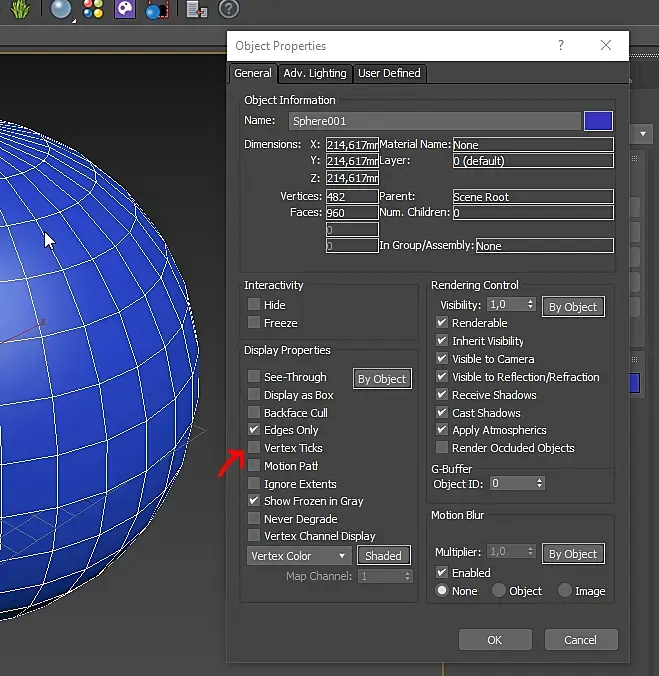Click the colored balls material icon
The width and height of the screenshot is (659, 676).
point(93,10)
